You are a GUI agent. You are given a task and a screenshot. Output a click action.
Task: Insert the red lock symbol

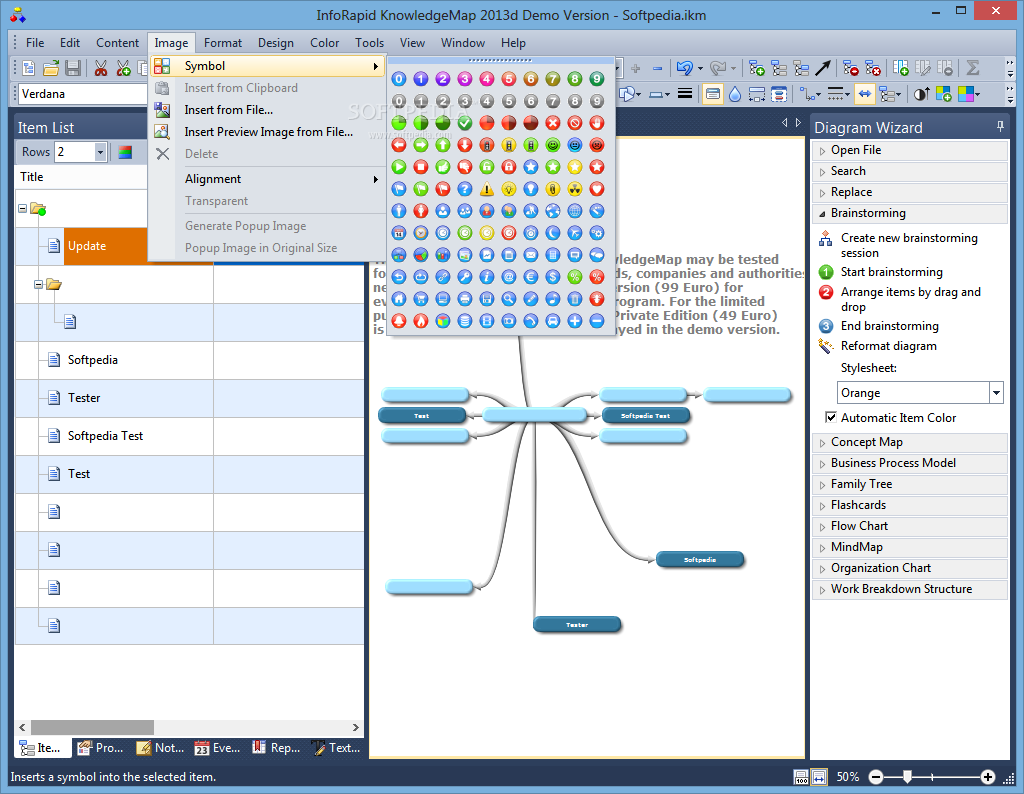pos(509,167)
